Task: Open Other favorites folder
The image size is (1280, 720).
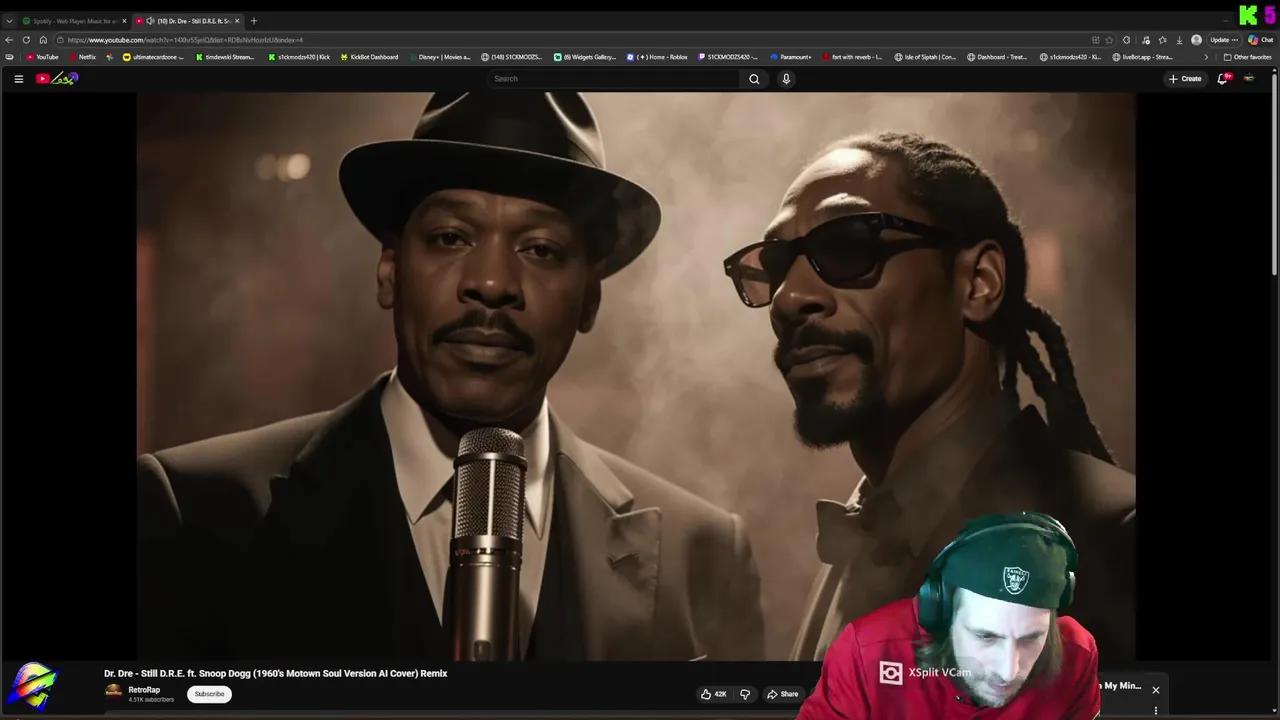Action: (1248, 57)
